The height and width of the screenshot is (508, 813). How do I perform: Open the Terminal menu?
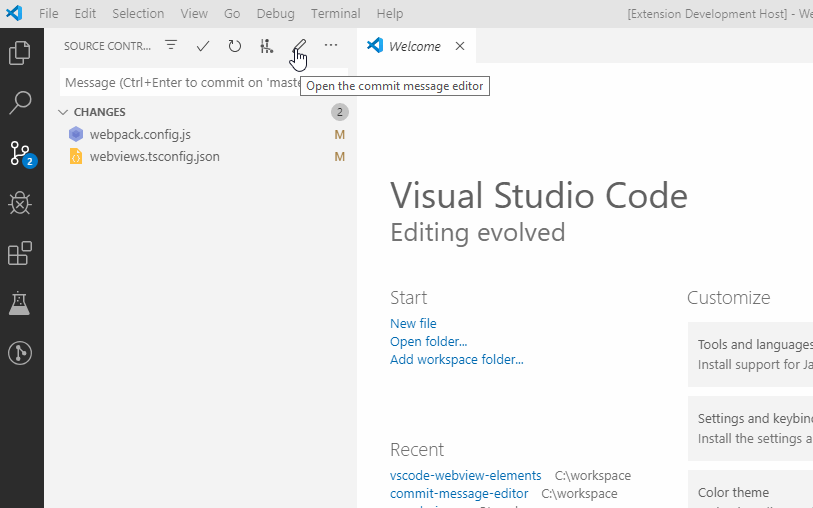coord(335,13)
